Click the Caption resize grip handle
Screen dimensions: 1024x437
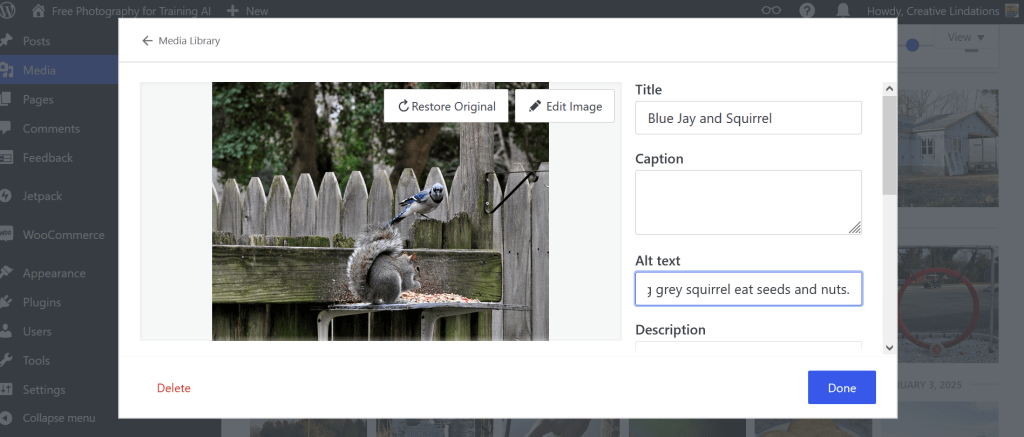pos(855,227)
